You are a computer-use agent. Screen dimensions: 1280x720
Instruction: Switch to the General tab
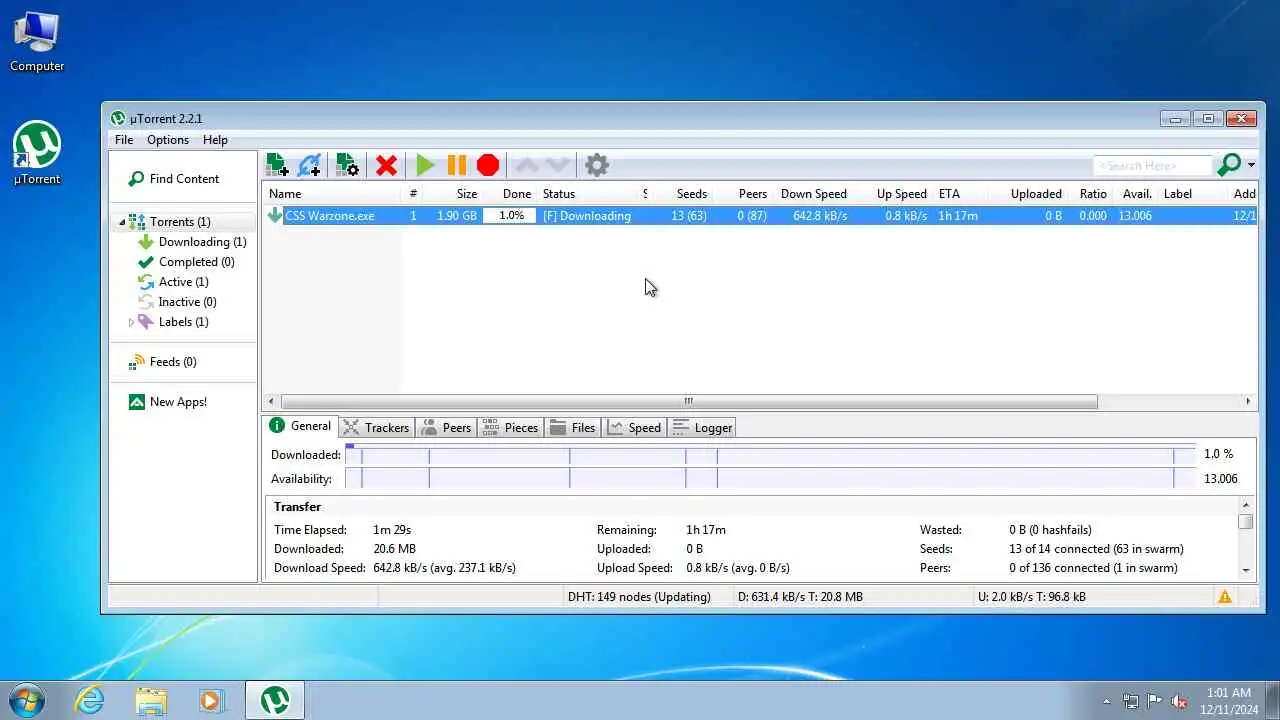click(x=300, y=426)
